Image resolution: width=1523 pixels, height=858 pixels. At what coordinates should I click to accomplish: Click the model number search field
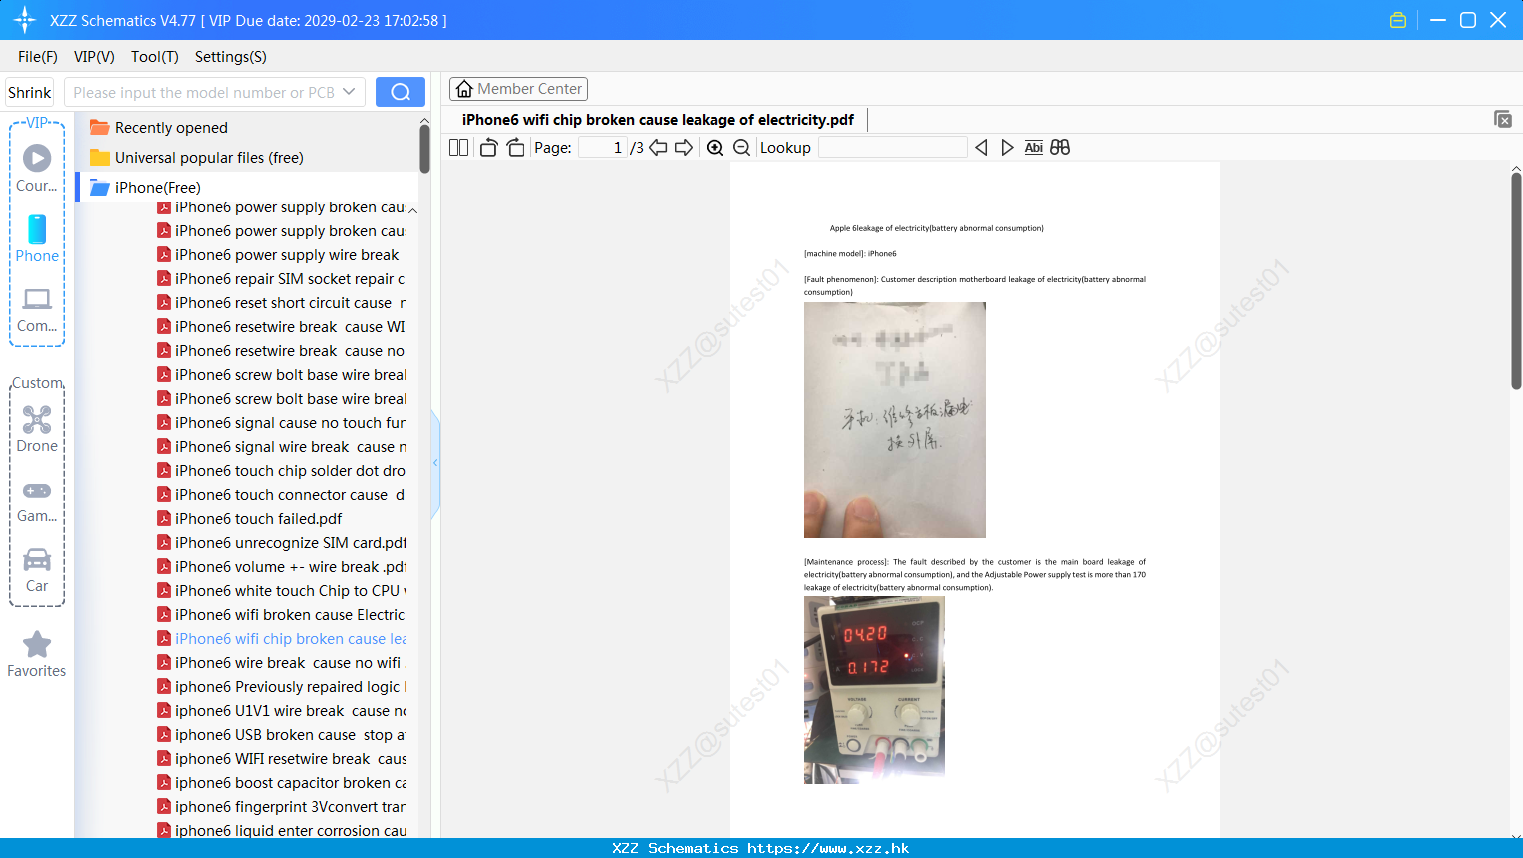[x=202, y=92]
